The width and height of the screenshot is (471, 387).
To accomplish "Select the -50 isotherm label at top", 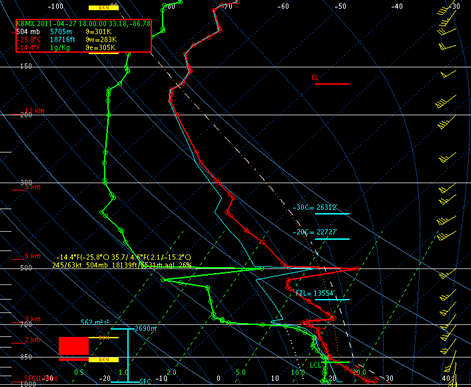I will coord(340,6).
